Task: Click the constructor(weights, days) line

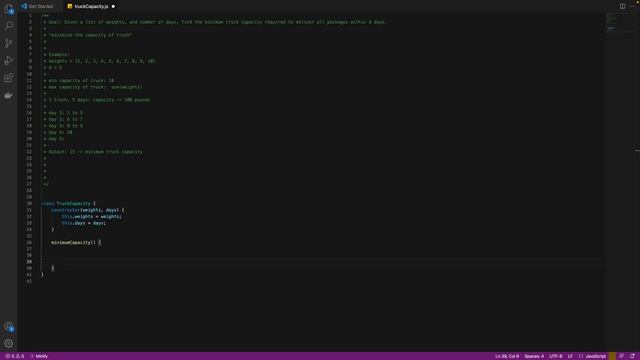Action: click(88, 210)
